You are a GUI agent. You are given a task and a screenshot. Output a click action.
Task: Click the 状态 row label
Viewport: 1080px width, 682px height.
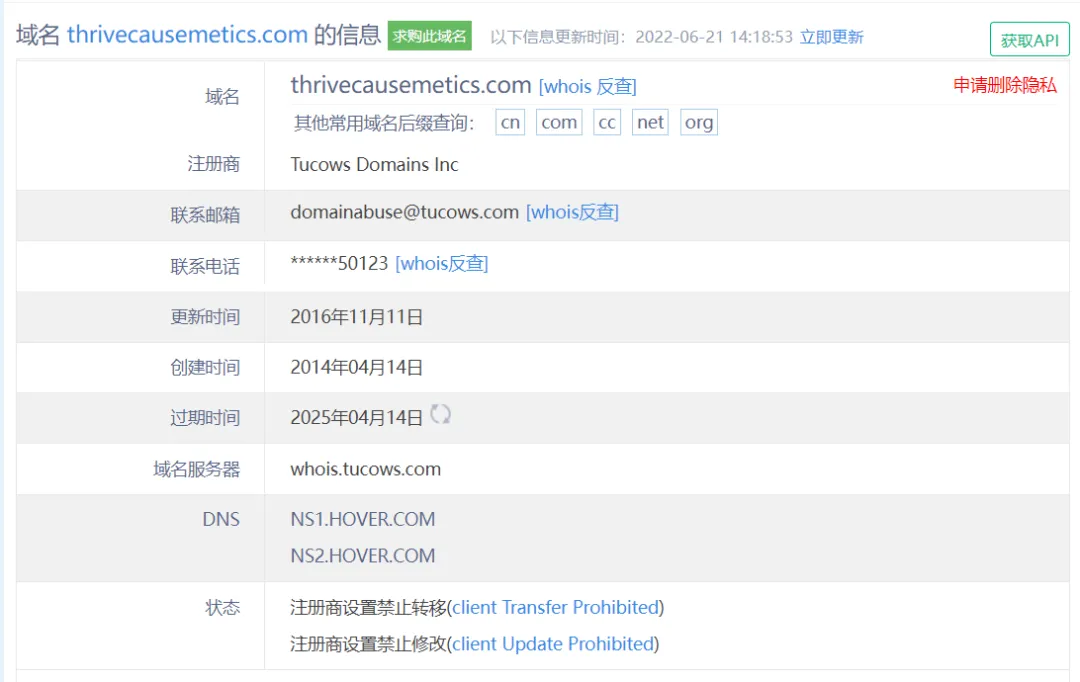pos(222,607)
